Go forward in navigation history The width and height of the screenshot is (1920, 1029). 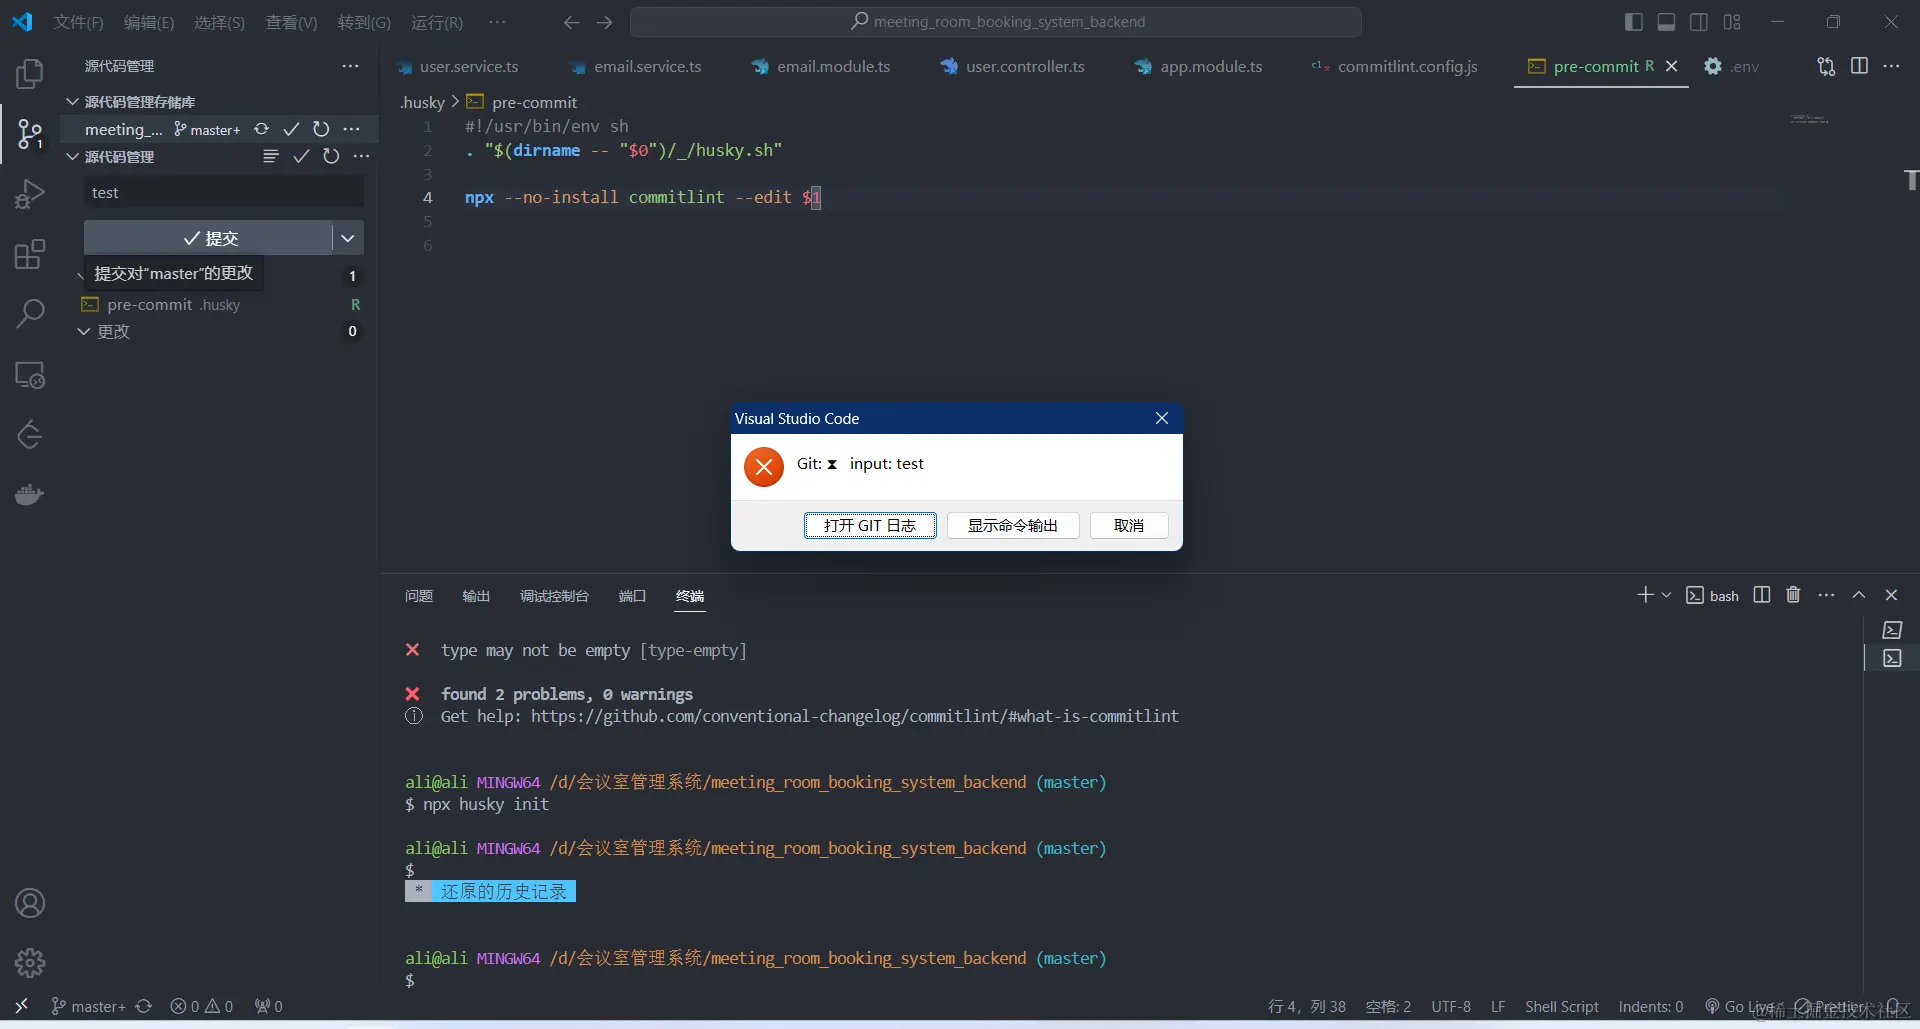click(604, 22)
